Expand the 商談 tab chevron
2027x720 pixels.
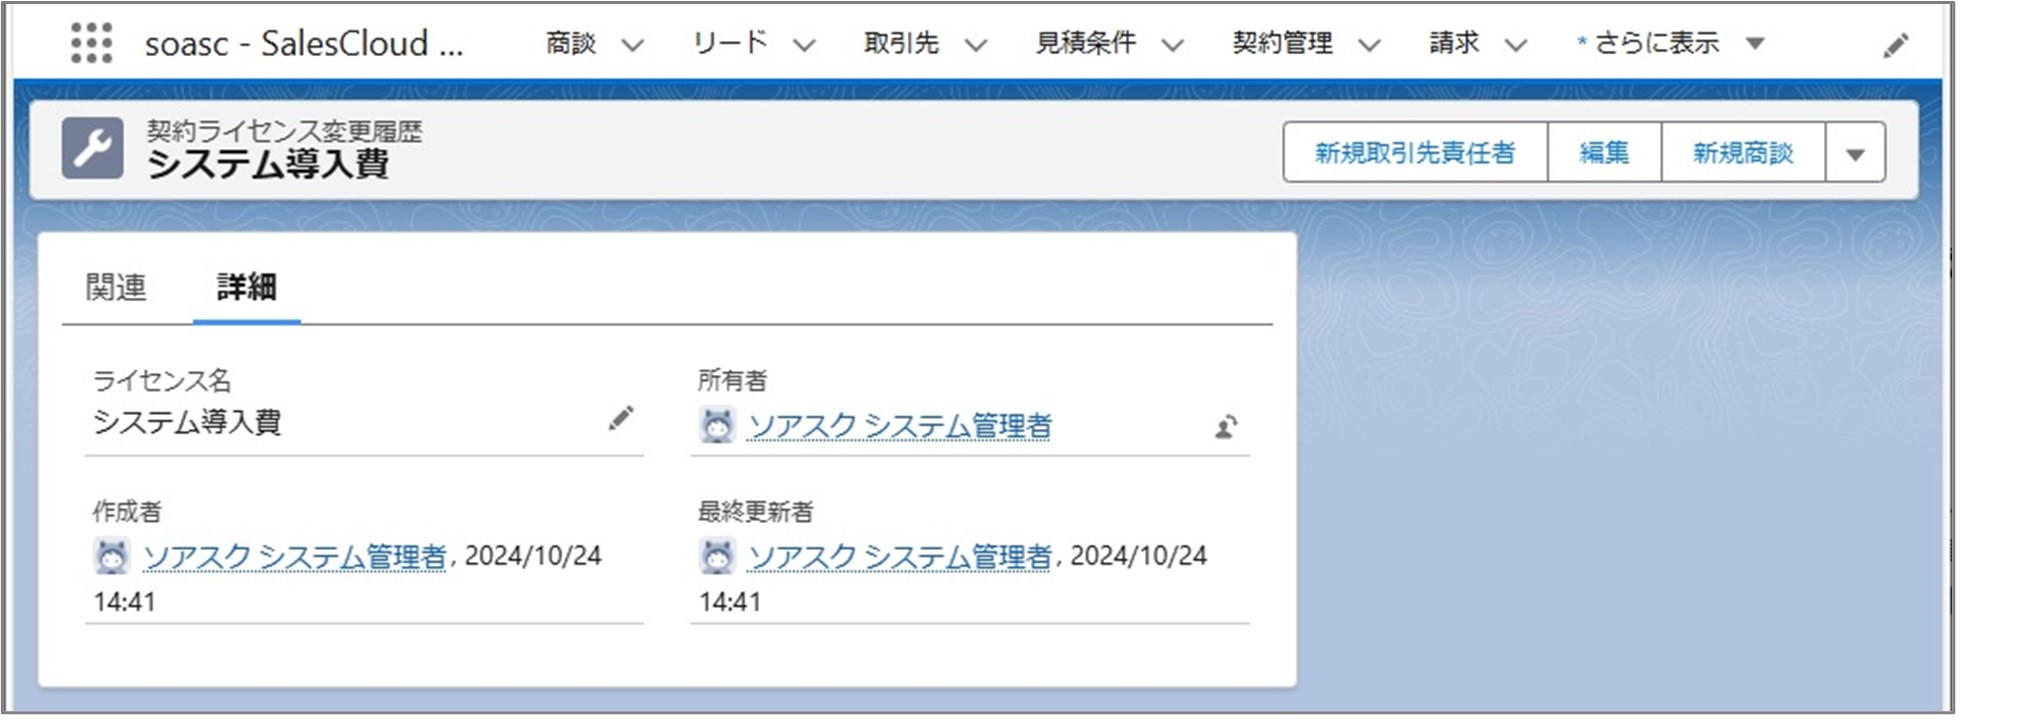click(x=632, y=45)
